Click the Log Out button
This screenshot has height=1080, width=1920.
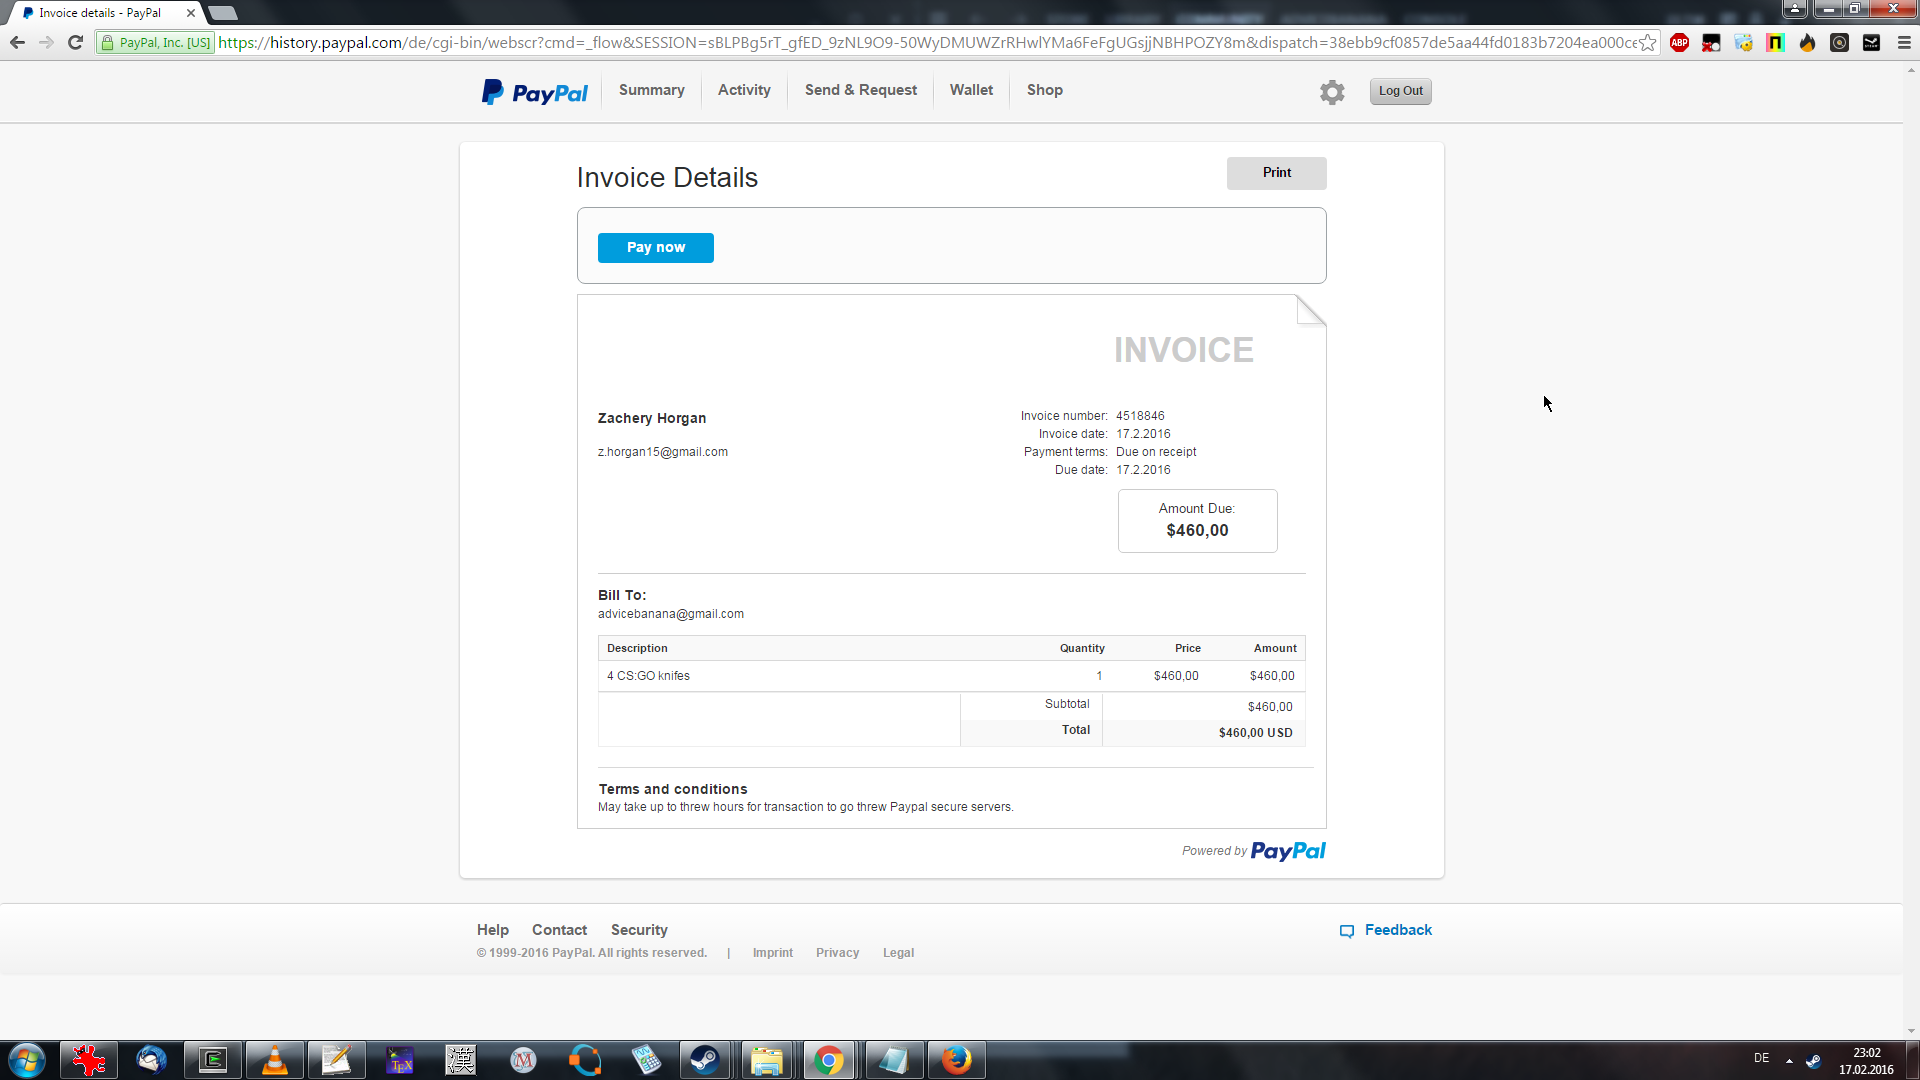coord(1400,91)
